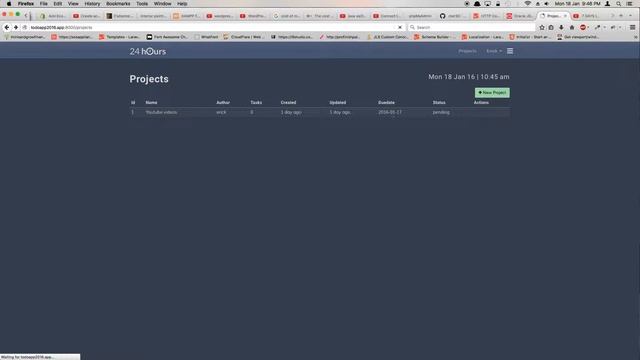This screenshot has width=640, height=360.
Task: Go to Firefox Home icon
Action: [x=572, y=27]
